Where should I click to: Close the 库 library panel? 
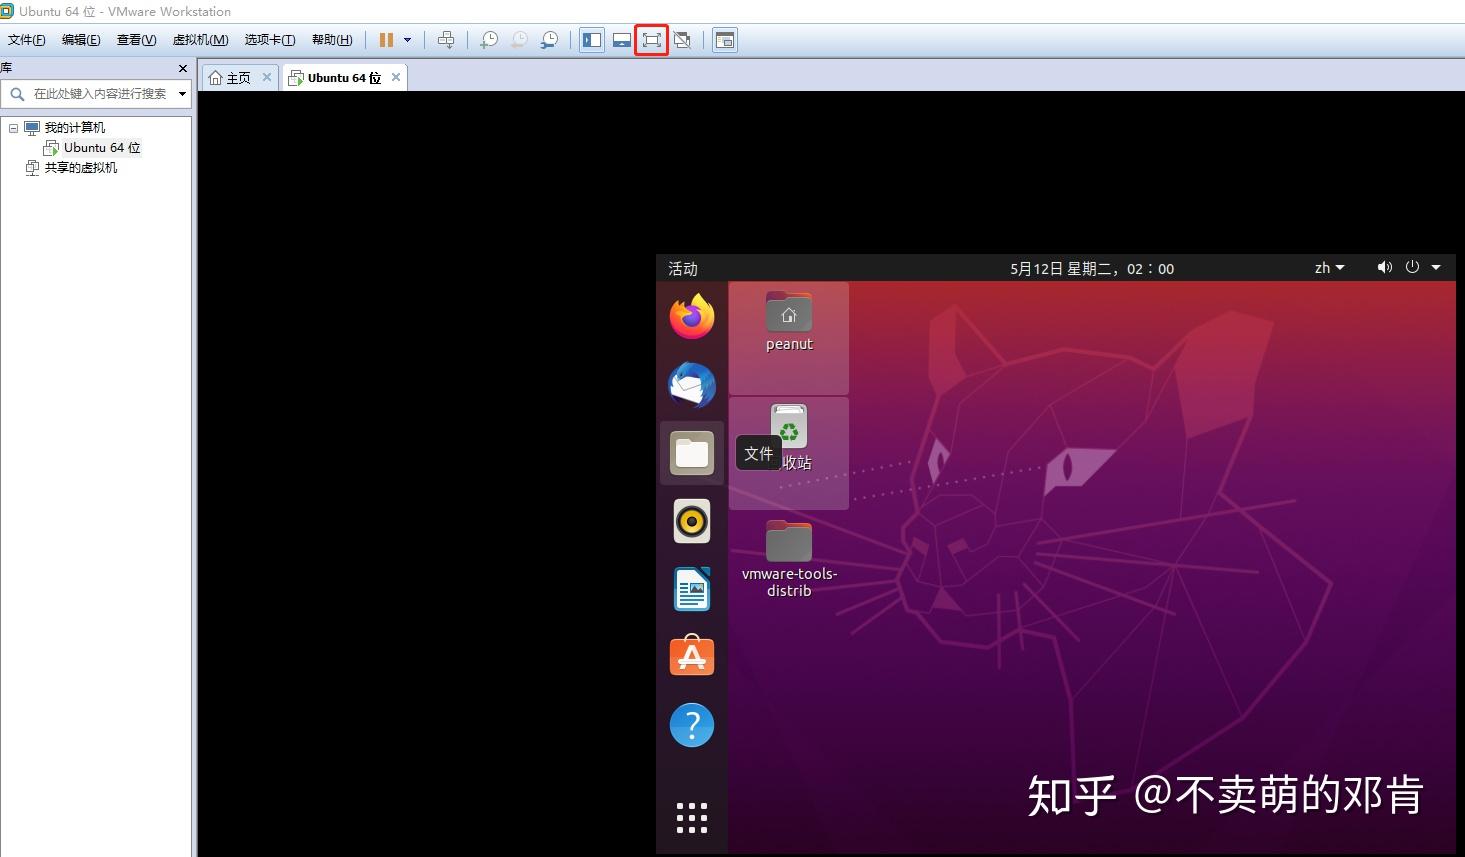(182, 68)
